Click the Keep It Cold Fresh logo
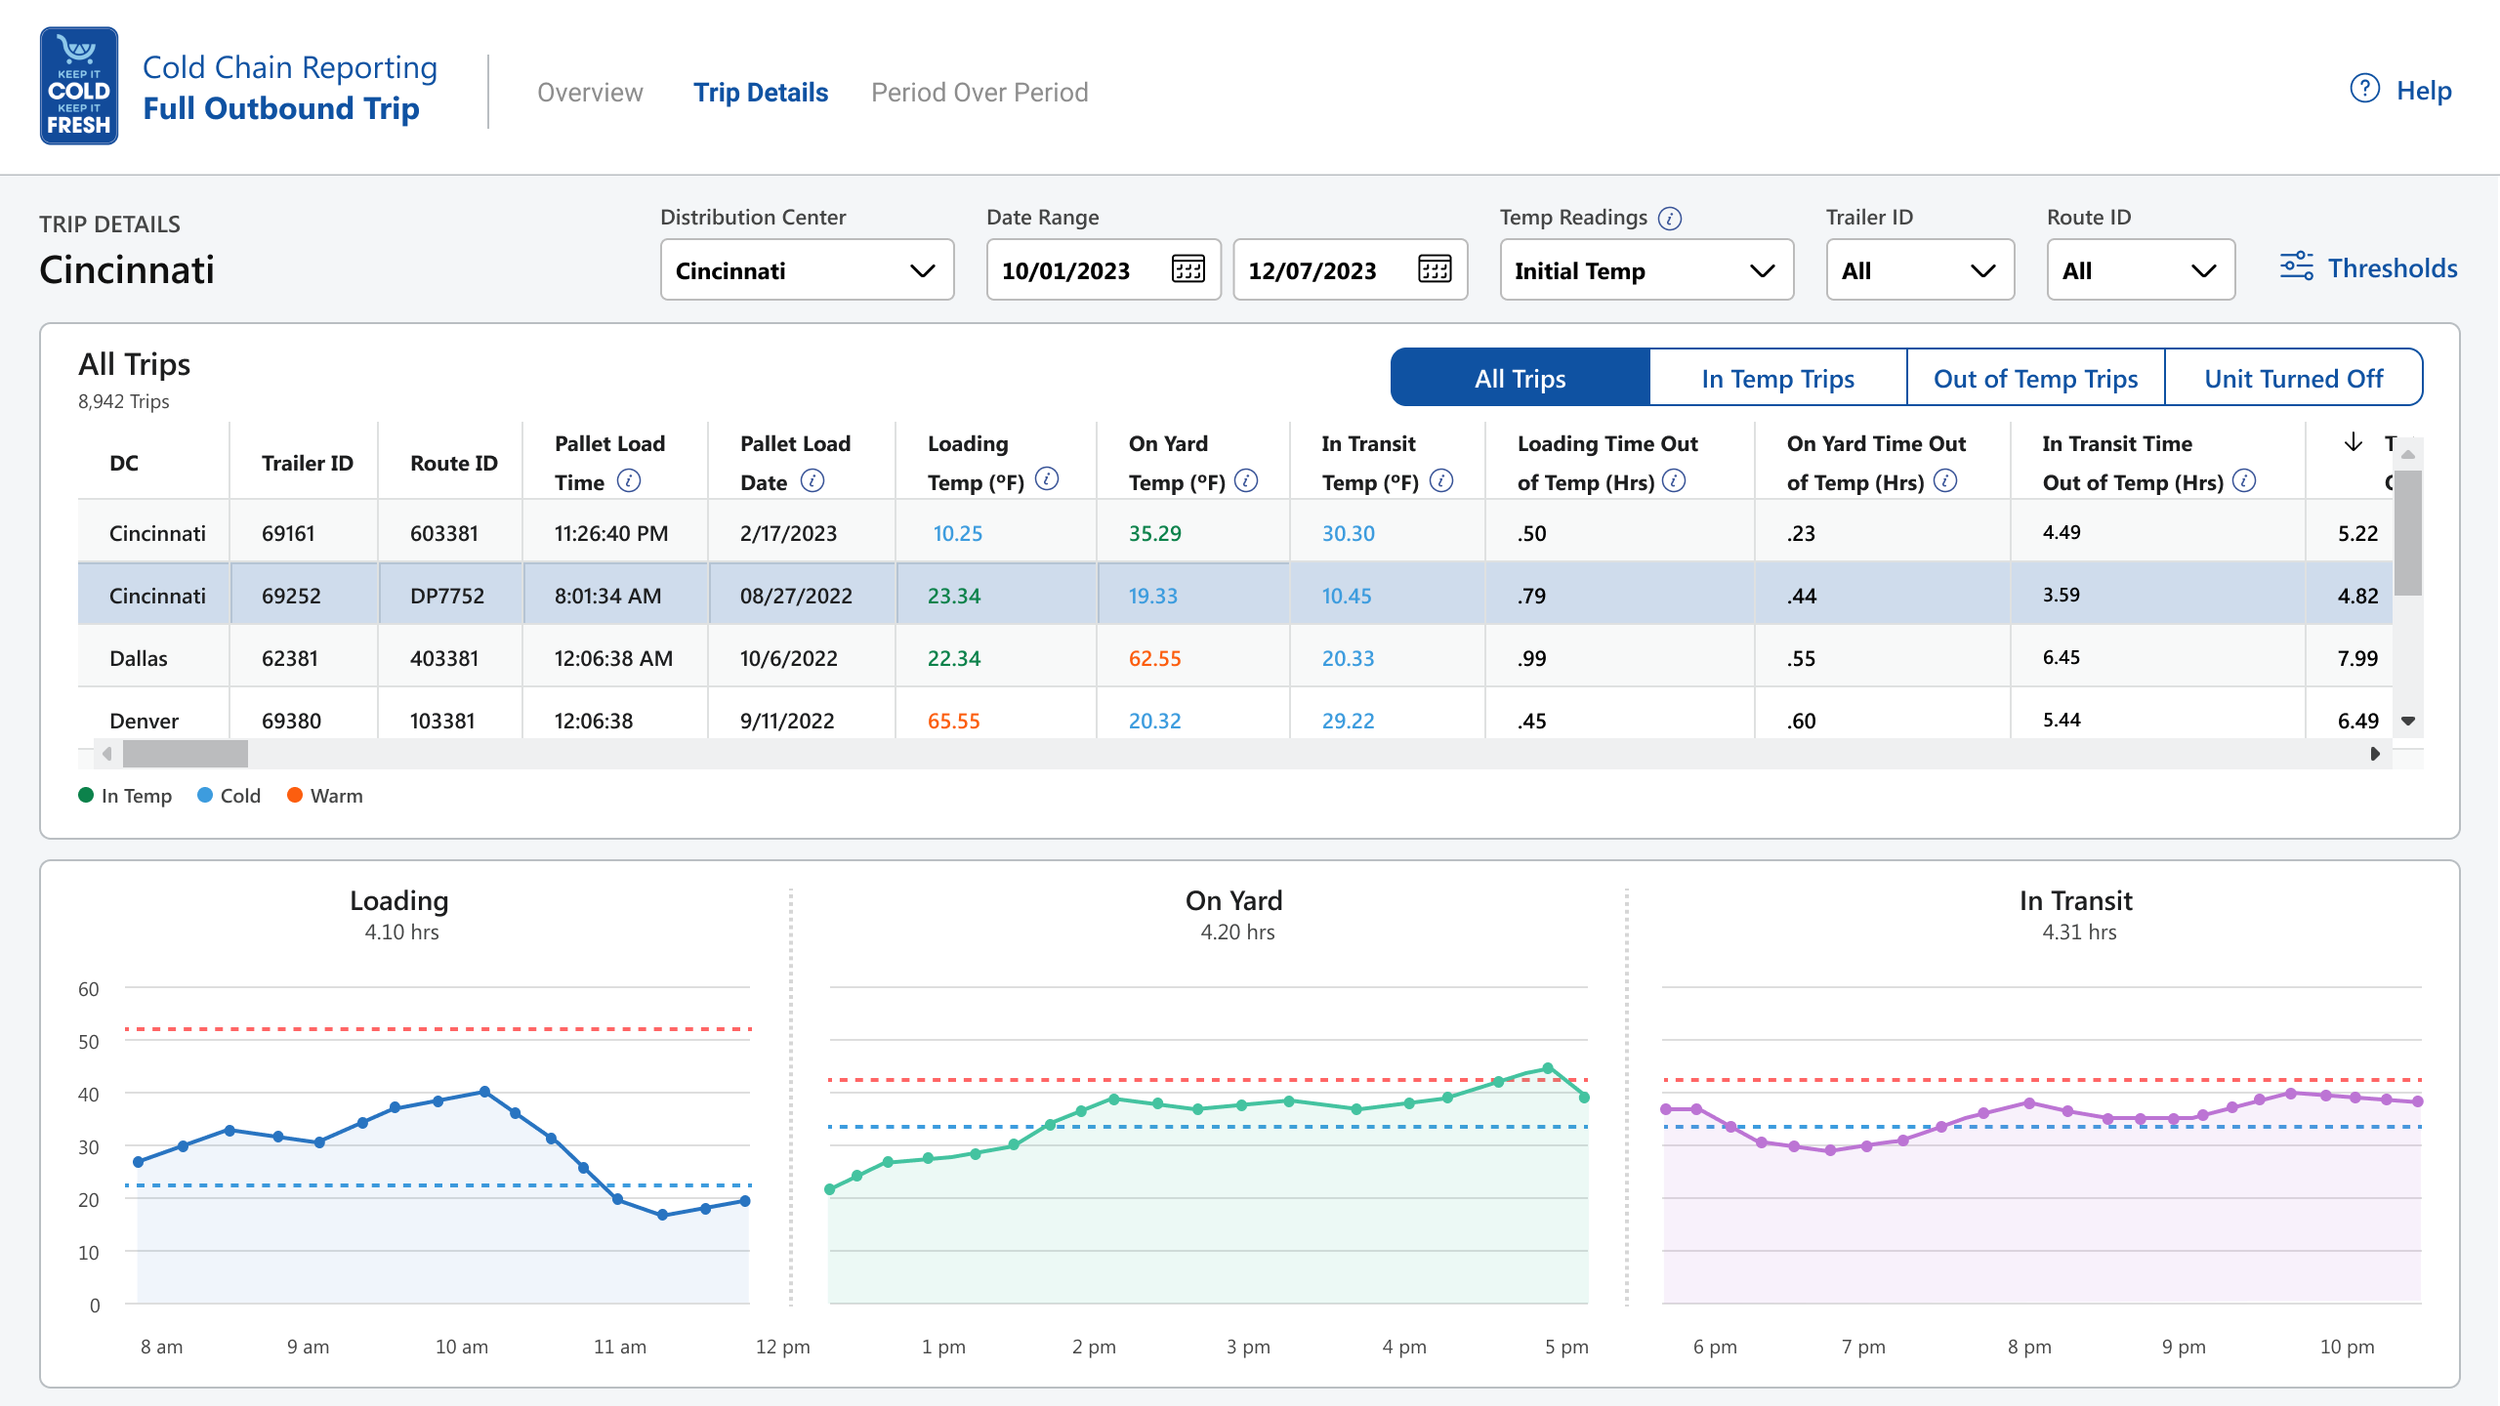 point(79,86)
